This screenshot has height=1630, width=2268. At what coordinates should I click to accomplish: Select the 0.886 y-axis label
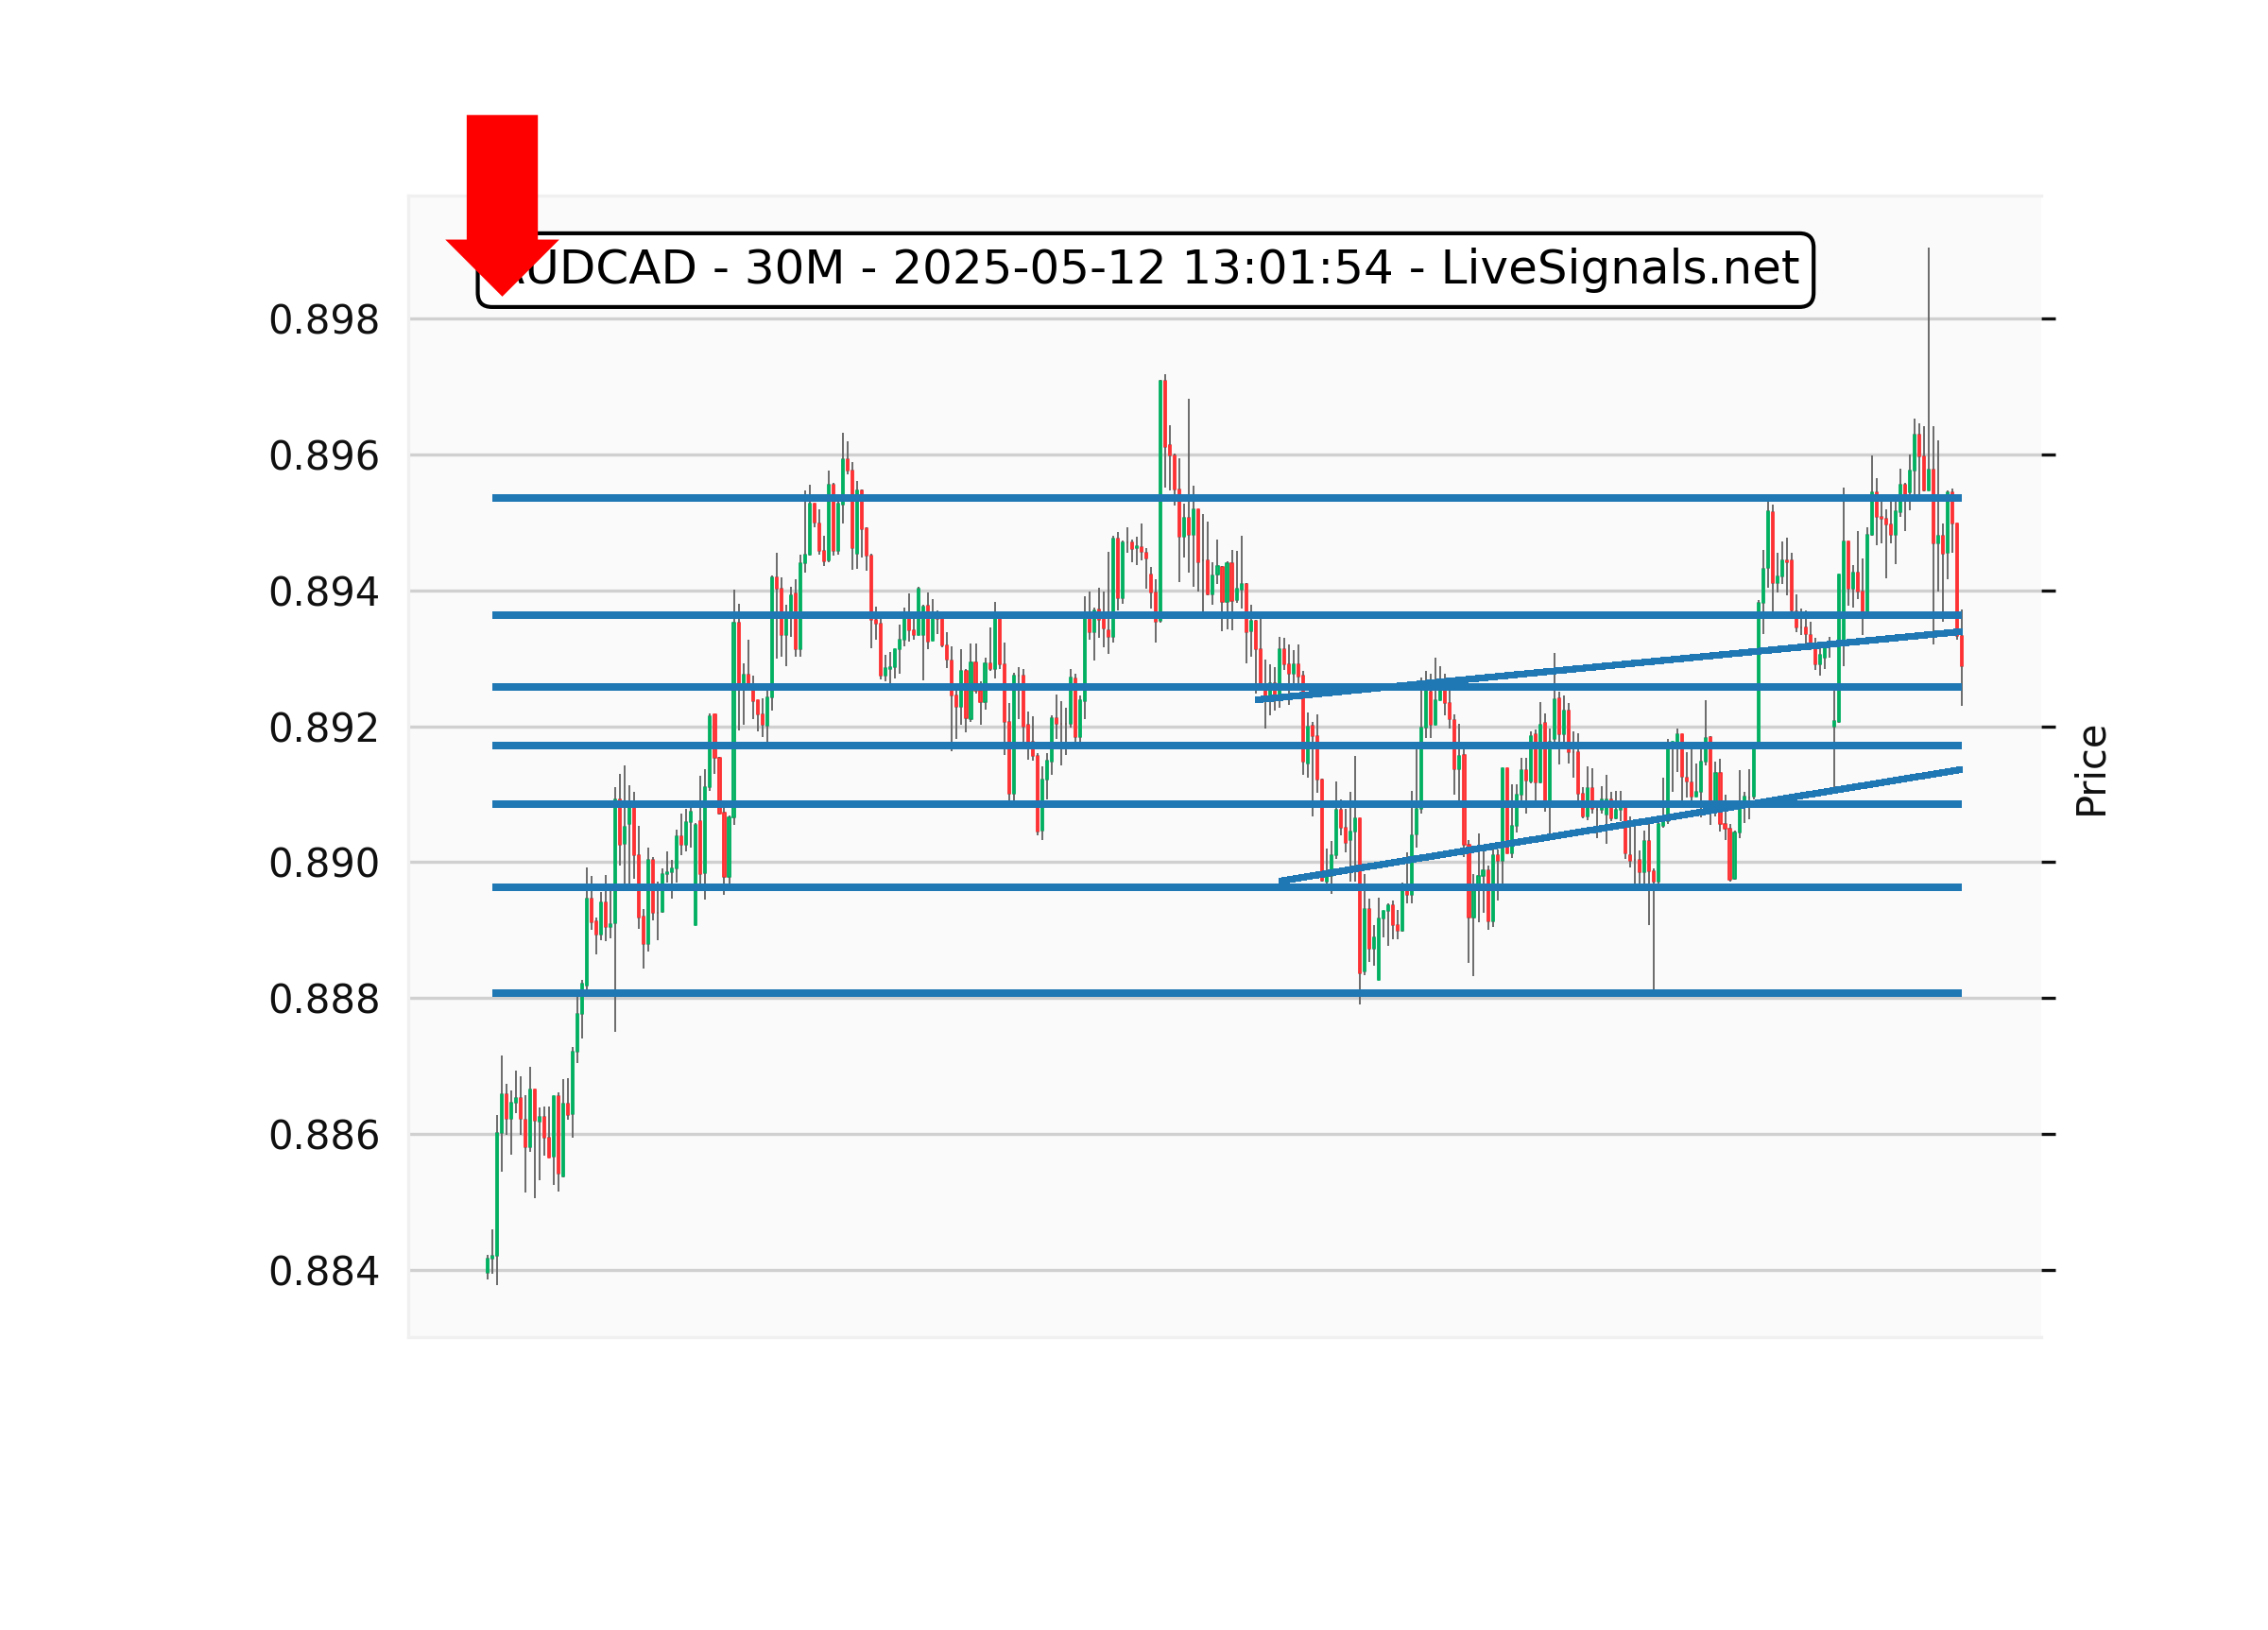tap(324, 1136)
